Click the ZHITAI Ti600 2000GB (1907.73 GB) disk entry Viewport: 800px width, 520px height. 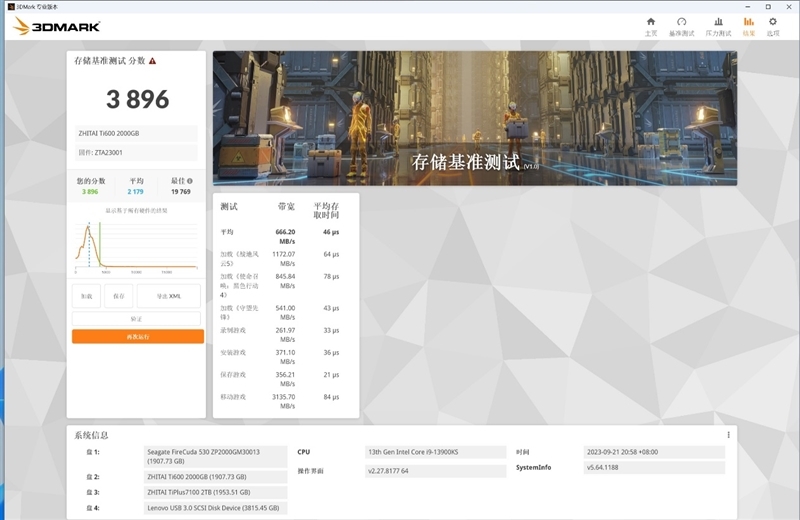216,477
